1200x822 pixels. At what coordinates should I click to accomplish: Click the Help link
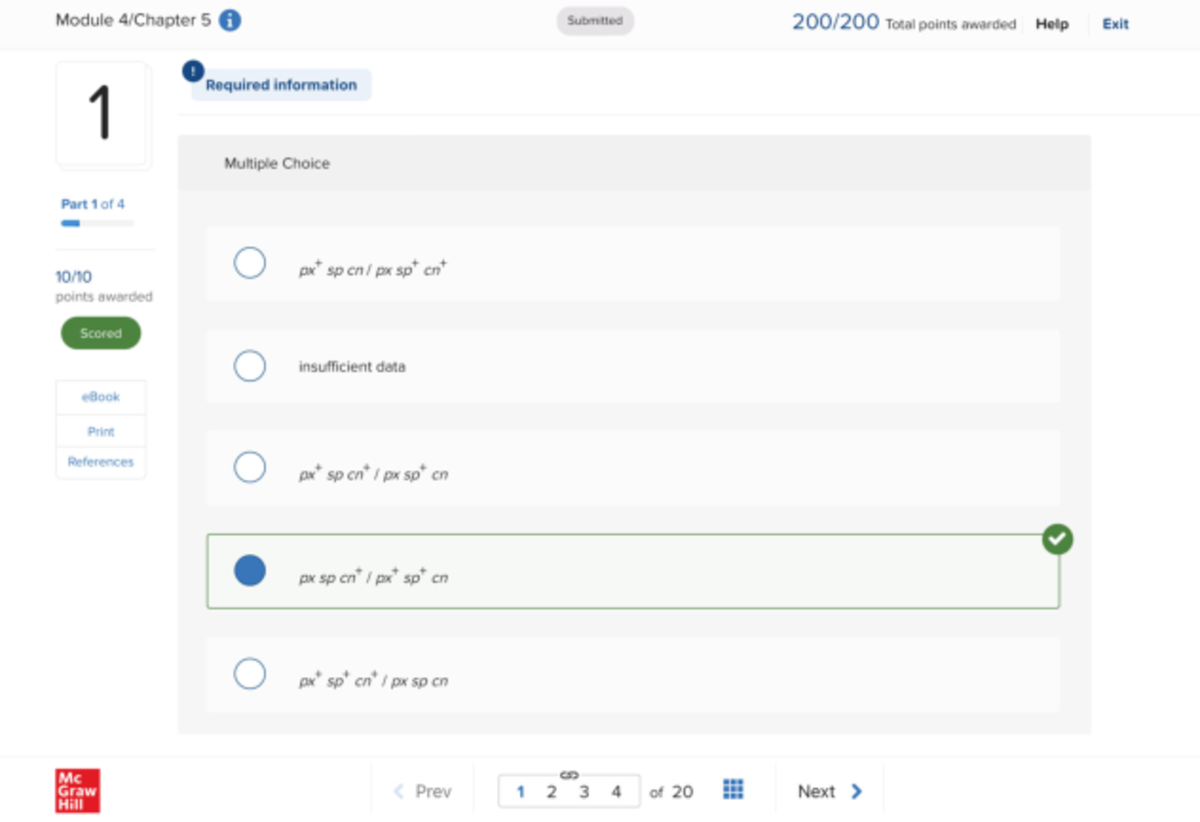[x=1051, y=24]
